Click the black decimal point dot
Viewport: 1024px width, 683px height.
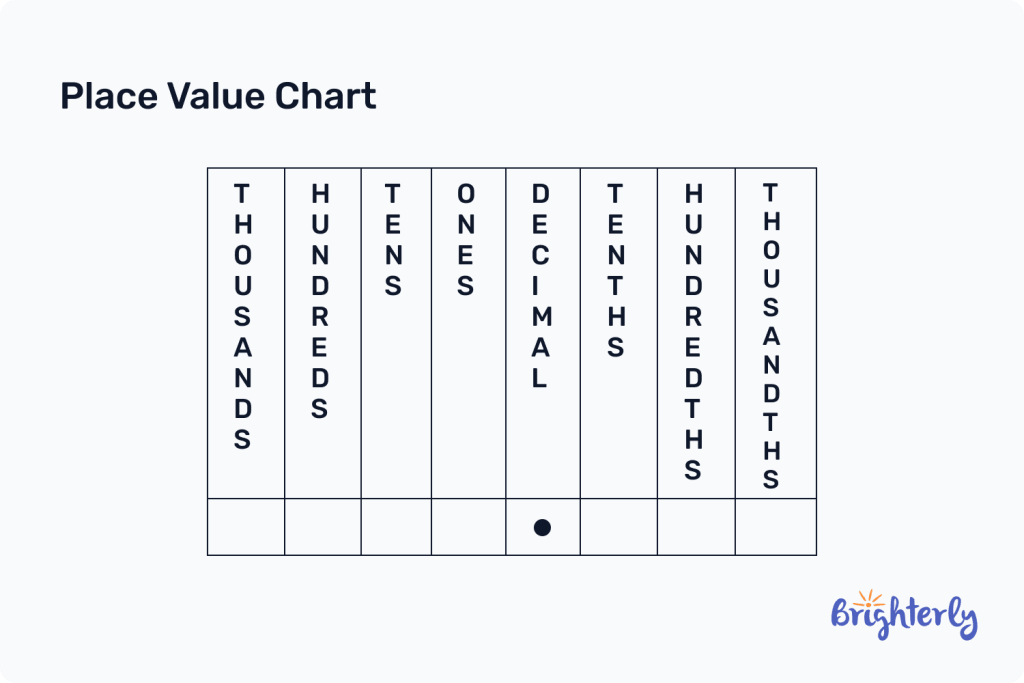pyautogui.click(x=542, y=527)
